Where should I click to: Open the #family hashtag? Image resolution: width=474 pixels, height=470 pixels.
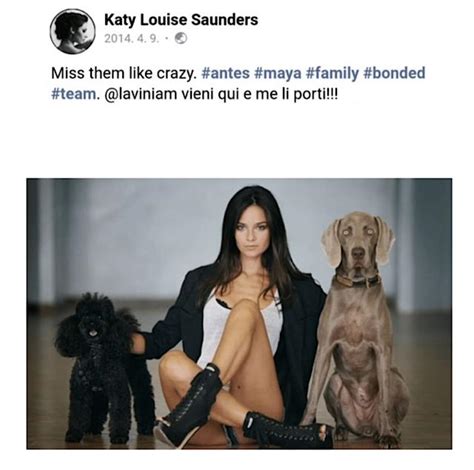332,73
